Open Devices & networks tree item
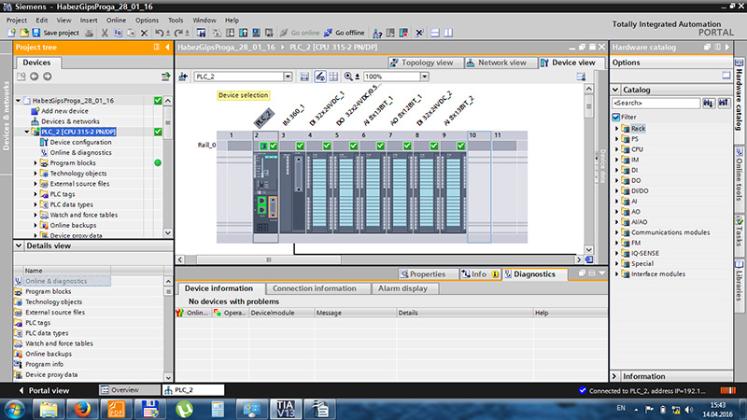Image resolution: width=747 pixels, height=420 pixels. pyautogui.click(x=70, y=121)
